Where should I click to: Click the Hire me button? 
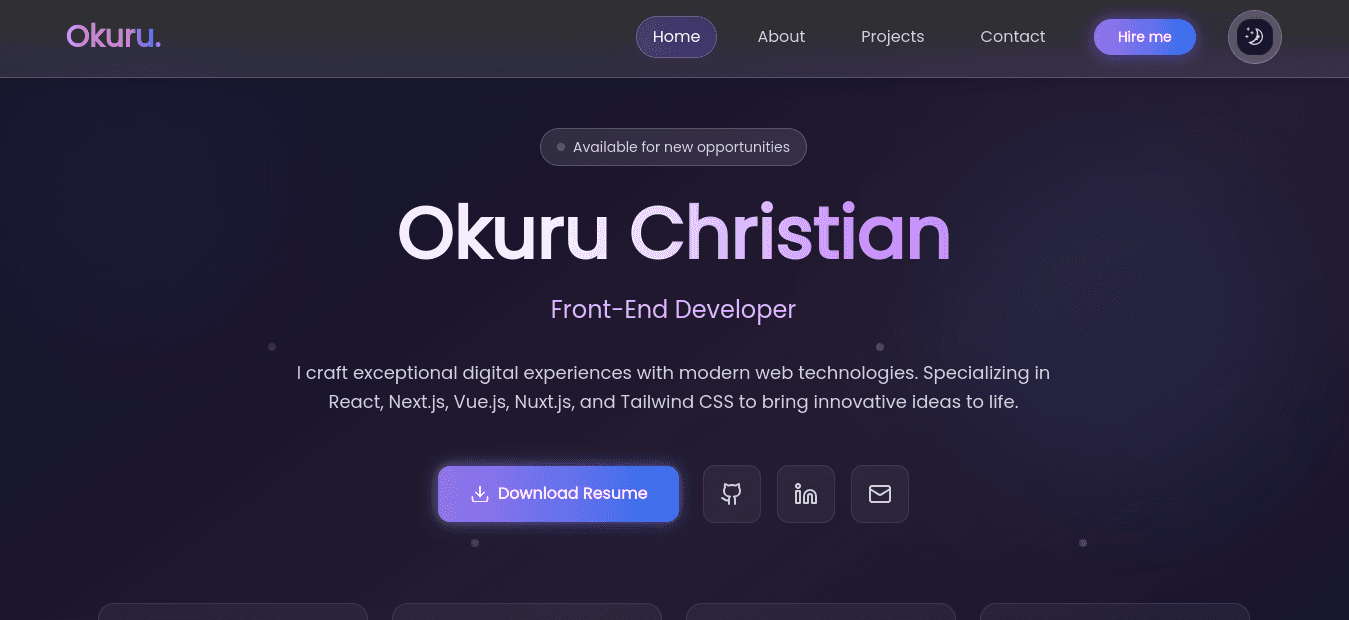point(1144,37)
